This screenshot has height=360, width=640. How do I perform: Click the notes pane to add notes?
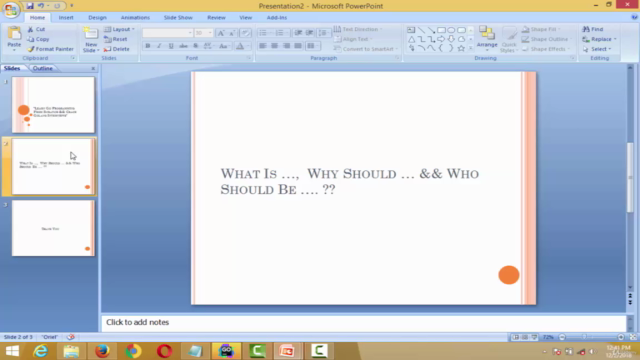[363, 322]
